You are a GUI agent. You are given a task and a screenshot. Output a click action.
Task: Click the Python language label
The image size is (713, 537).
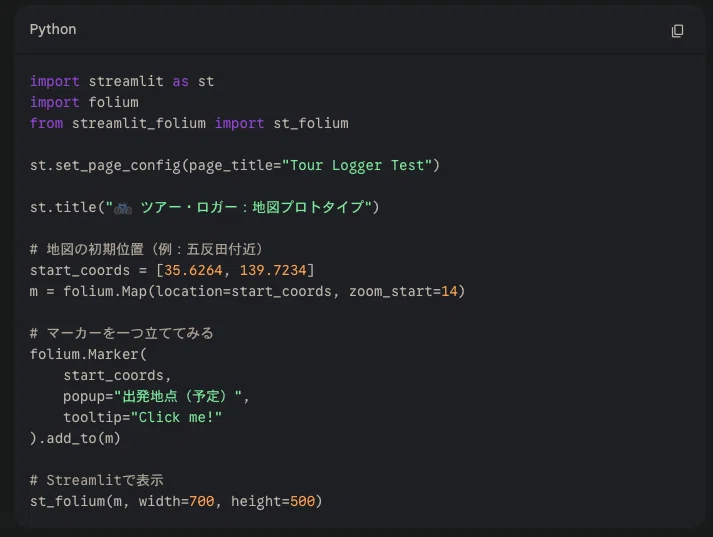pyautogui.click(x=53, y=29)
